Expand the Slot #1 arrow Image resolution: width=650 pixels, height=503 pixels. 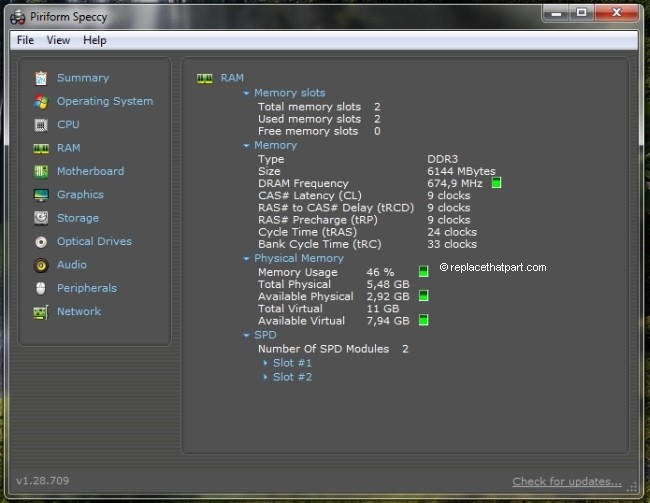pos(265,363)
